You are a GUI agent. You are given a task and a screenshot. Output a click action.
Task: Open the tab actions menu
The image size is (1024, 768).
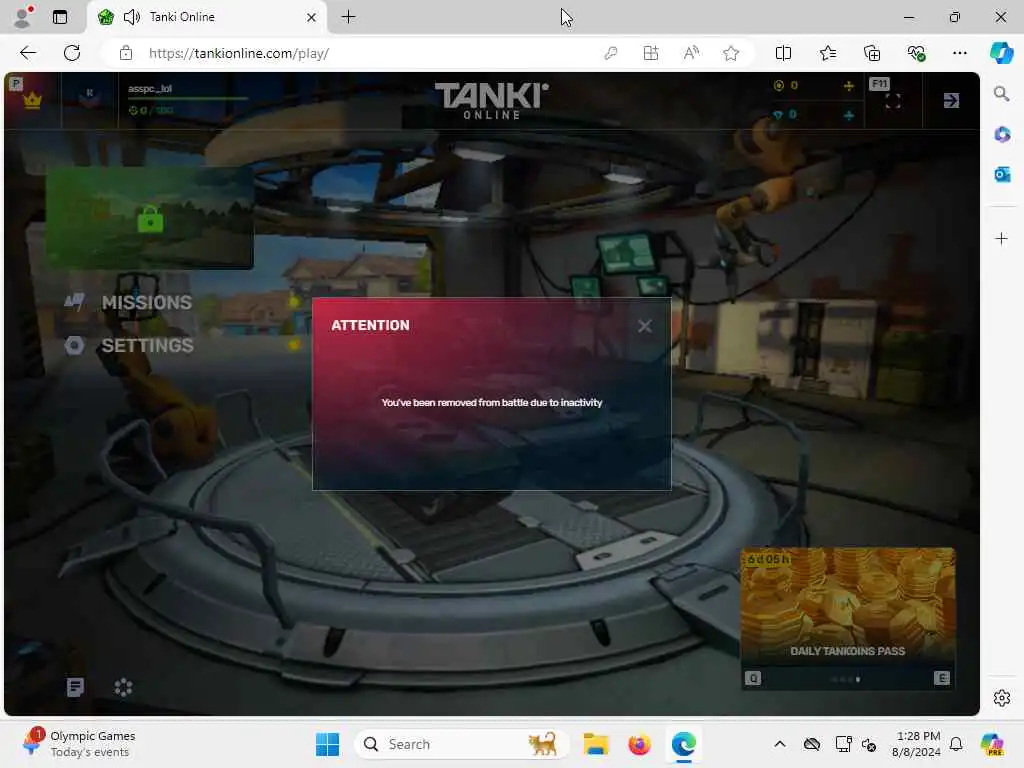(x=59, y=17)
